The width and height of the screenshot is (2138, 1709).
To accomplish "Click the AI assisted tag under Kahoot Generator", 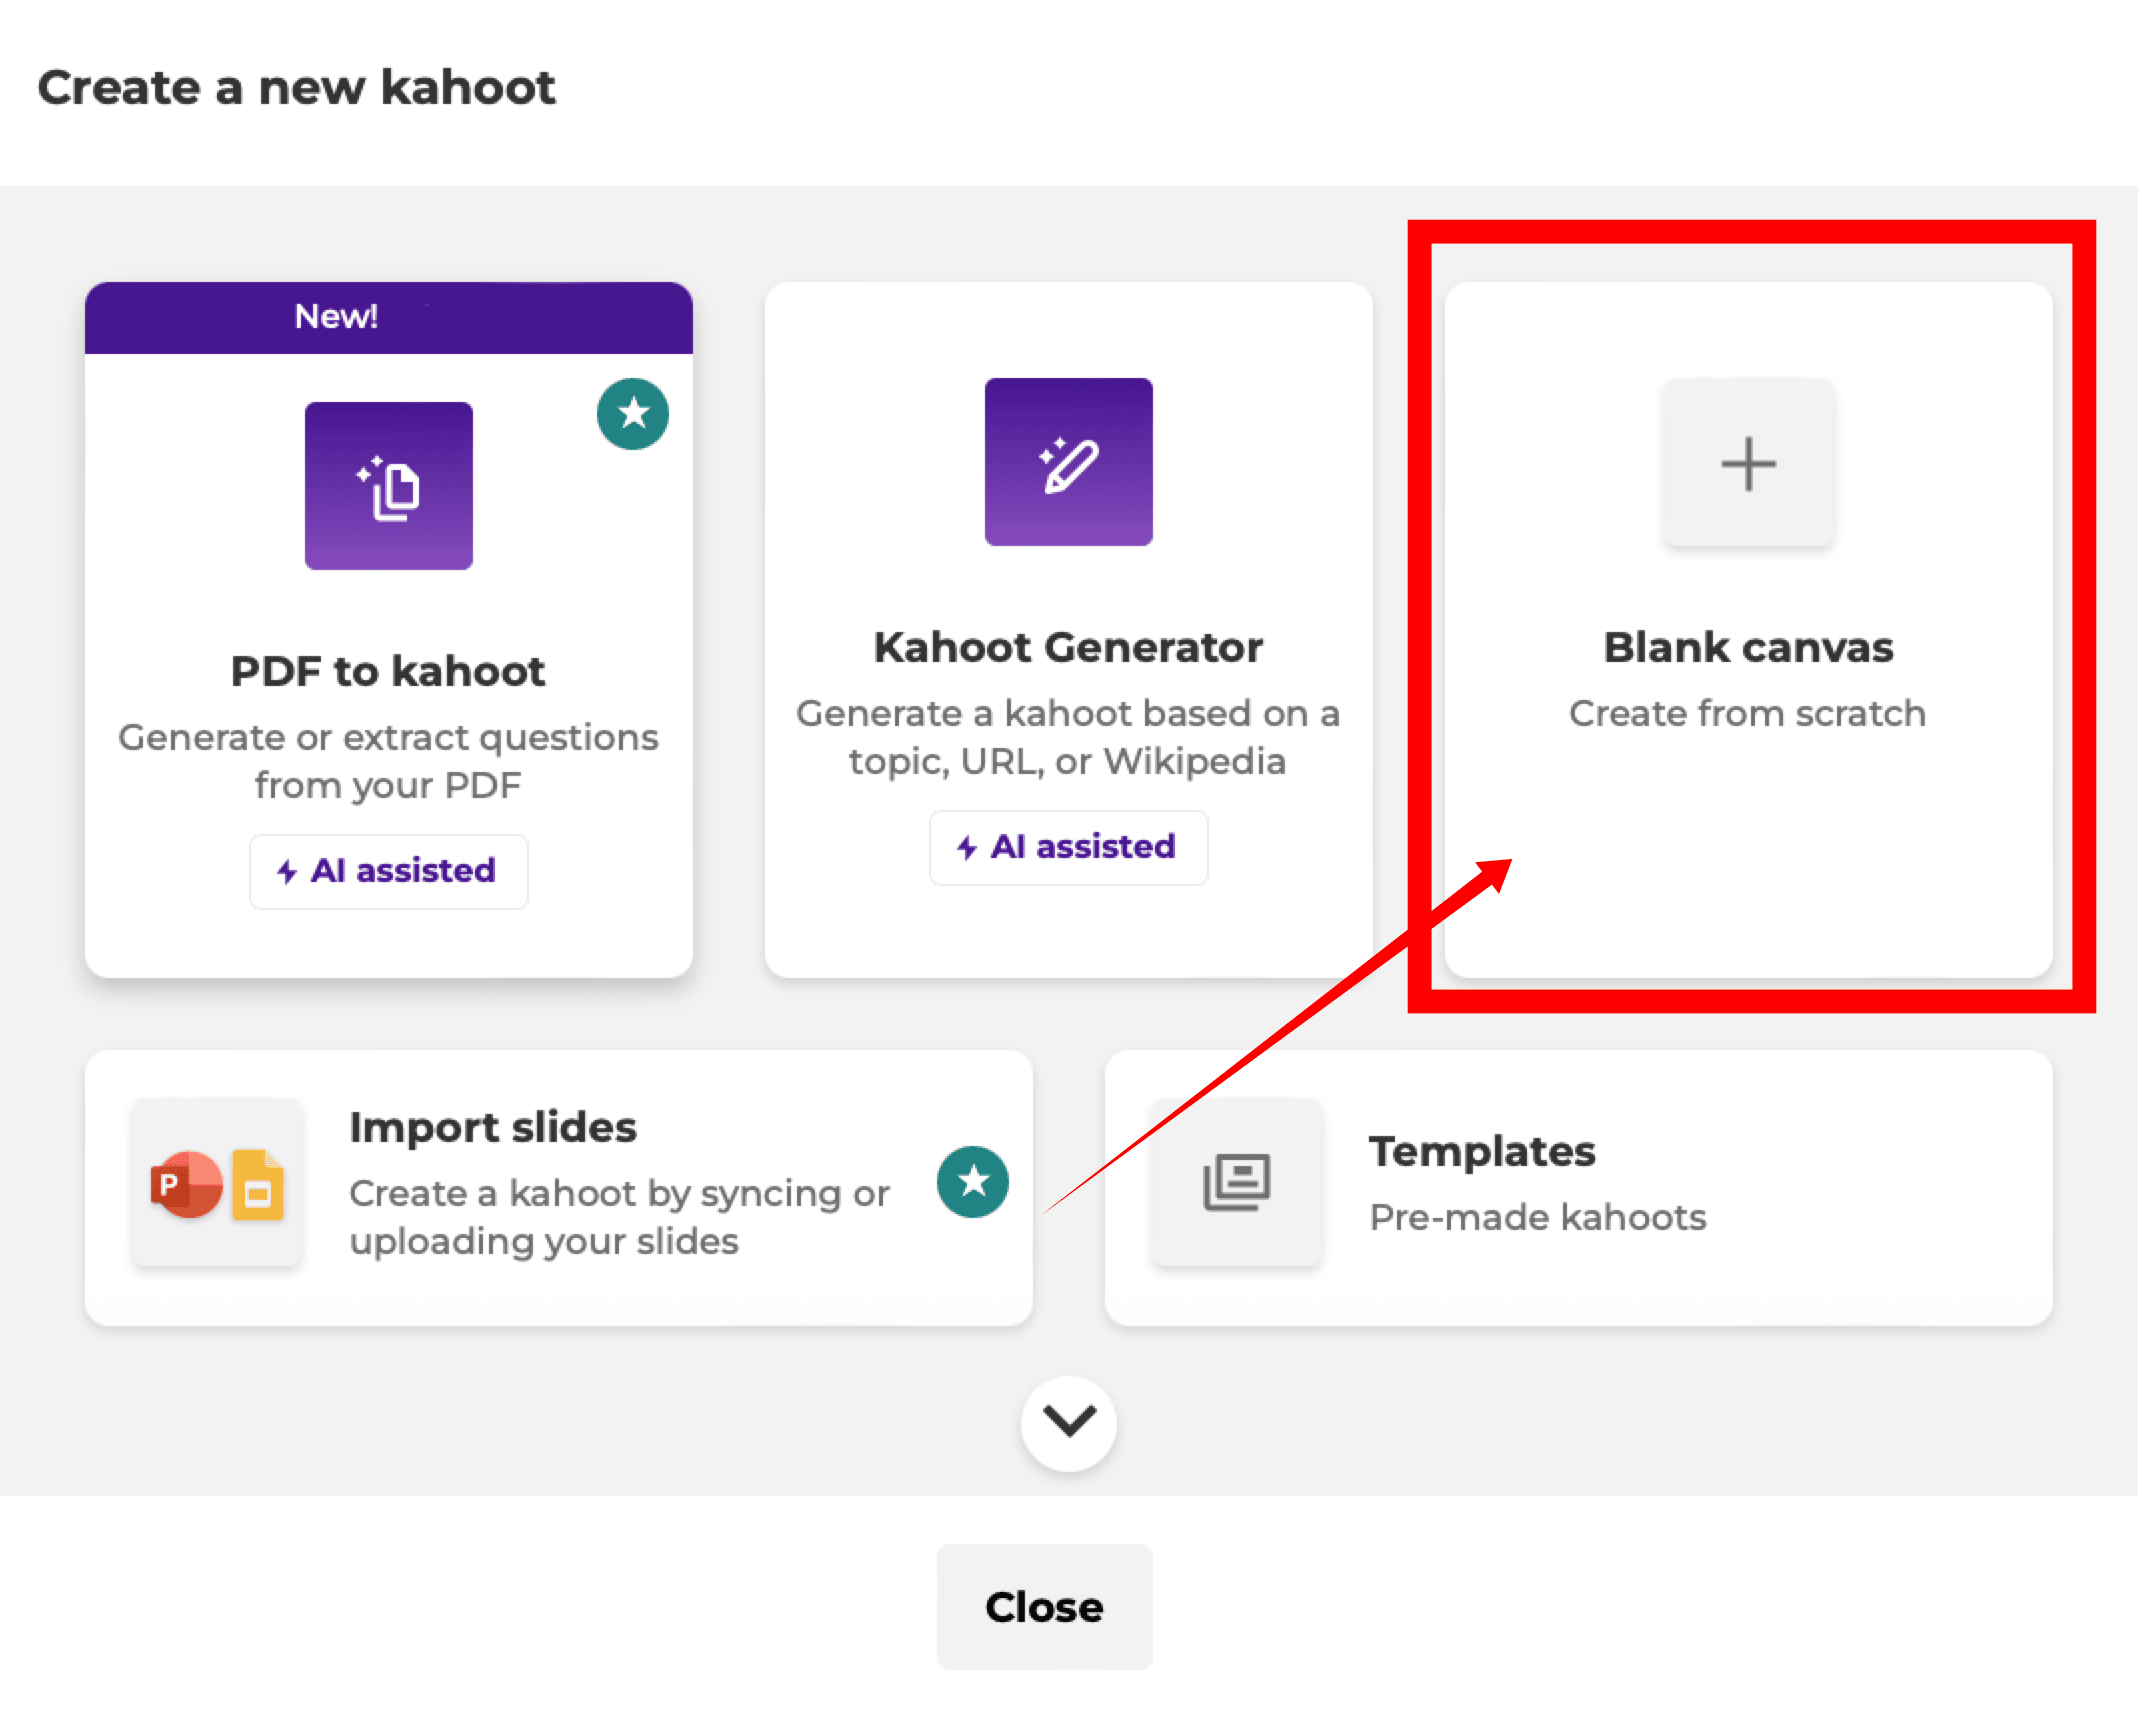I will [x=1069, y=847].
